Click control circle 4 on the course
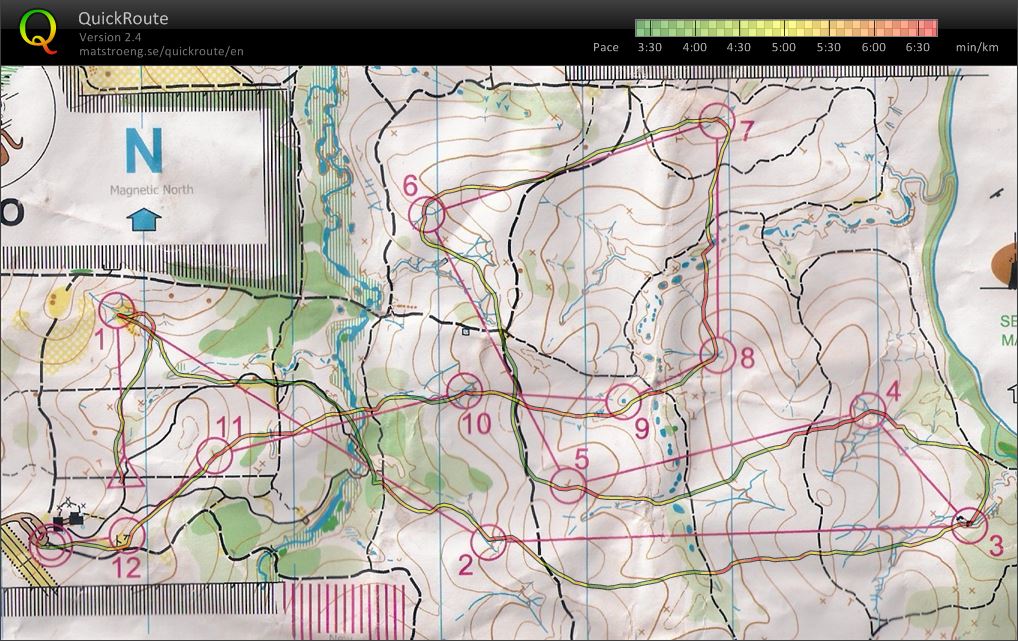Viewport: 1018px width, 641px height. 868,410
